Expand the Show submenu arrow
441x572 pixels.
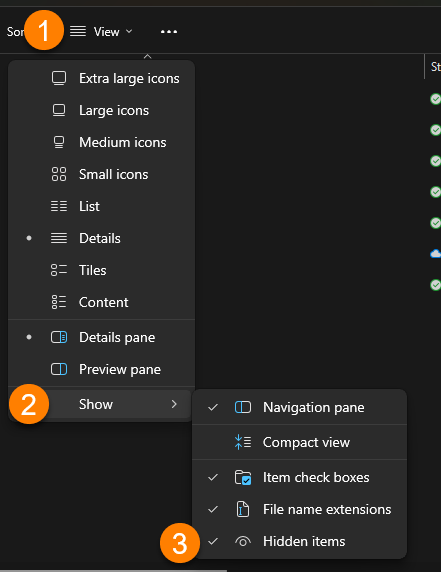pos(174,404)
